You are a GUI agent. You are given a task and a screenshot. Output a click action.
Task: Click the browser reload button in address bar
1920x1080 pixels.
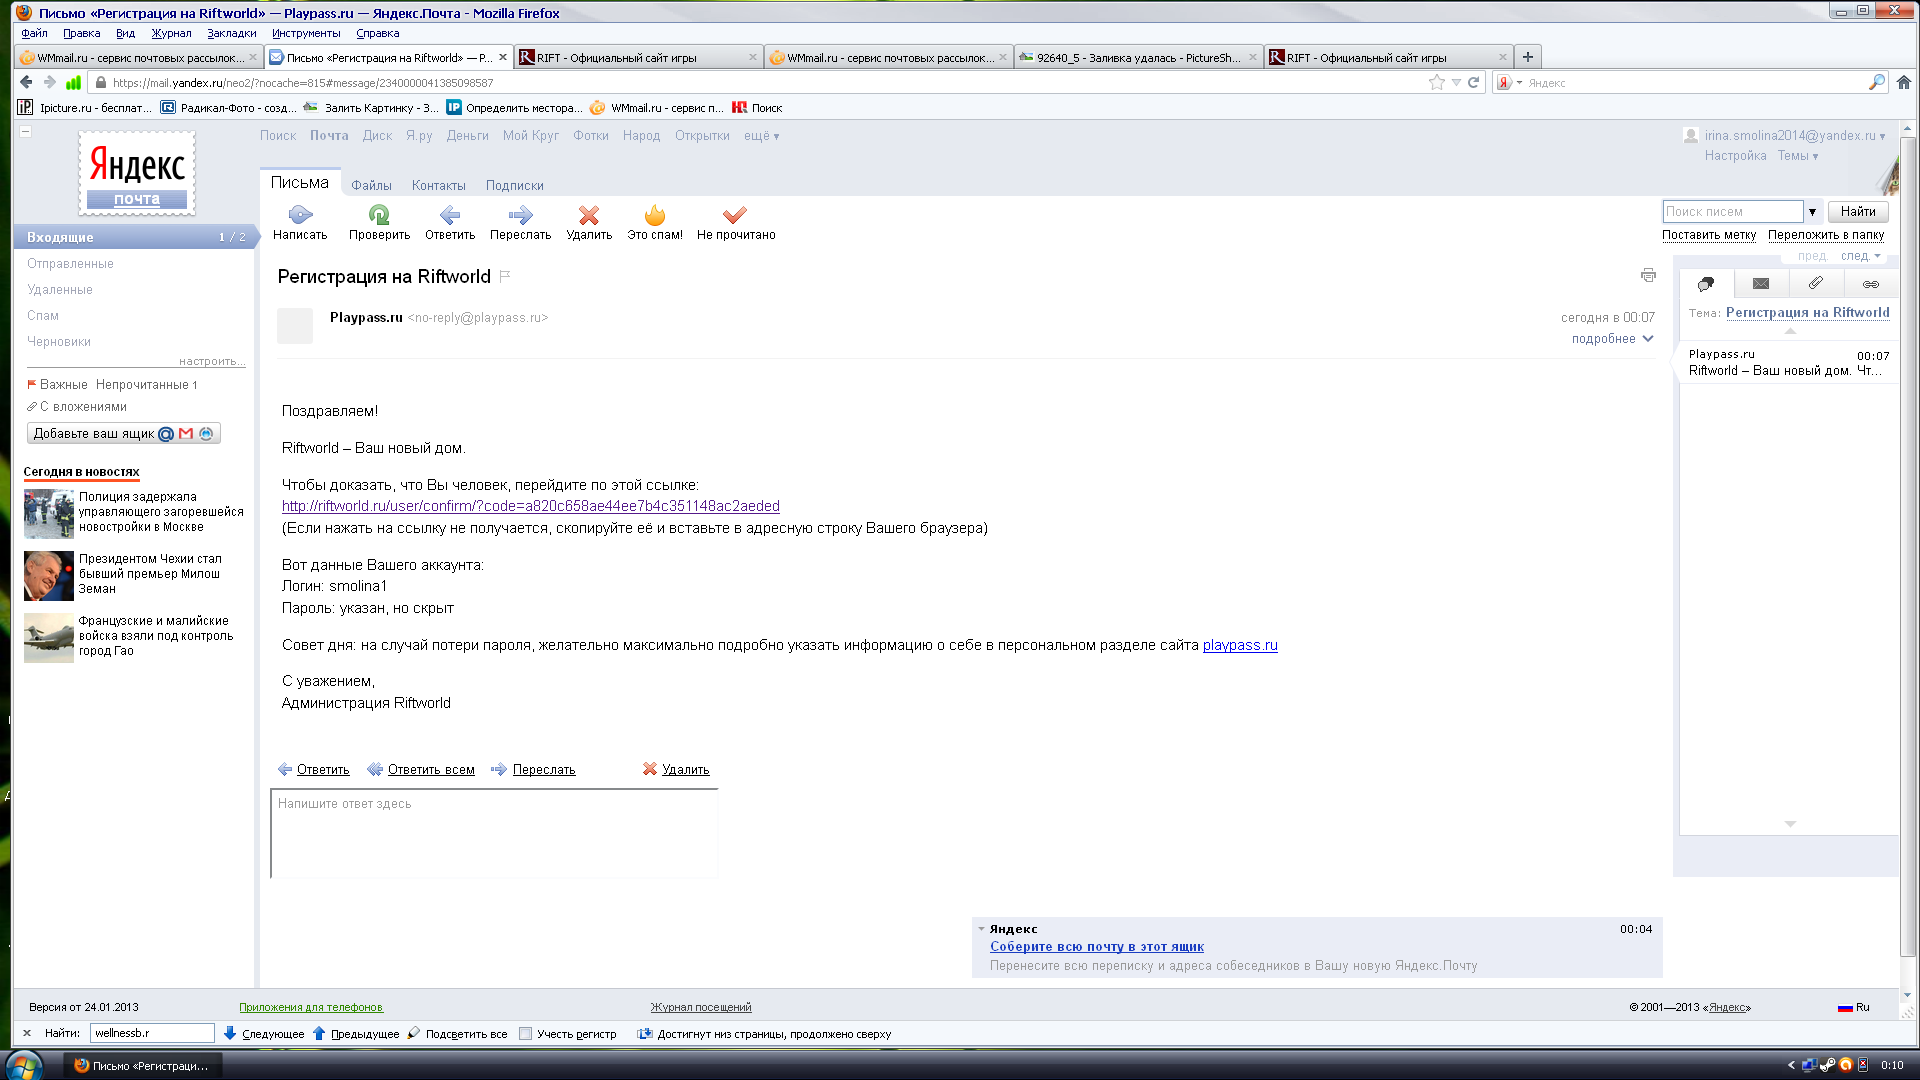pos(1473,82)
